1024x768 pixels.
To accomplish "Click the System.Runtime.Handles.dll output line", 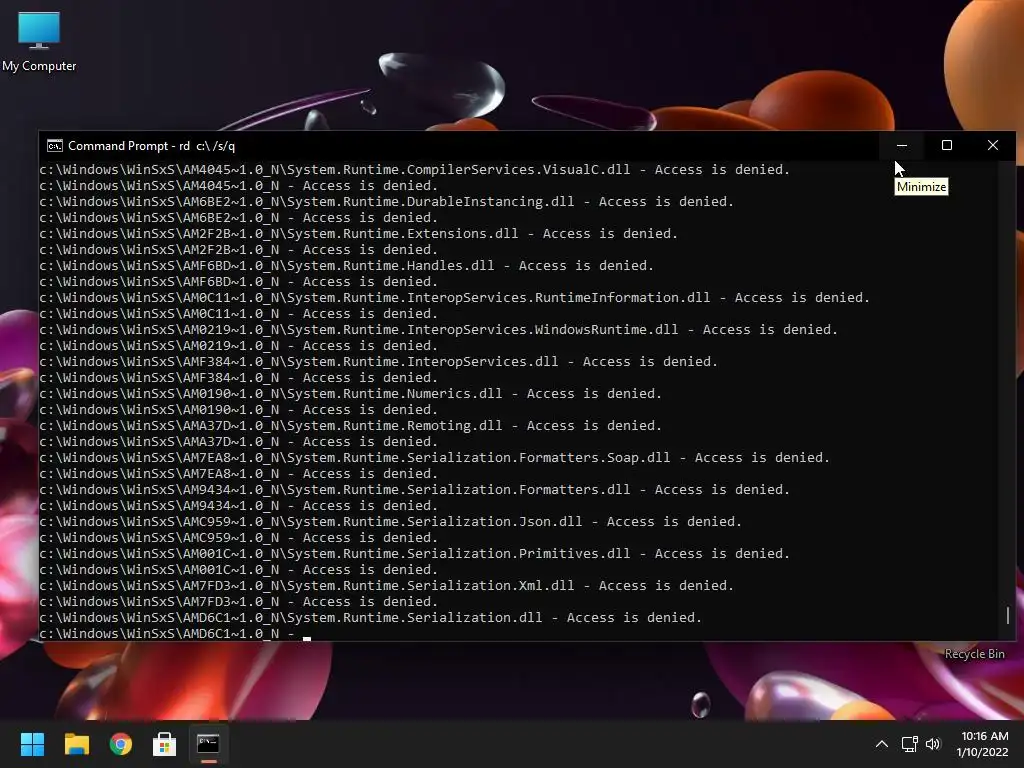I will tap(347, 266).
